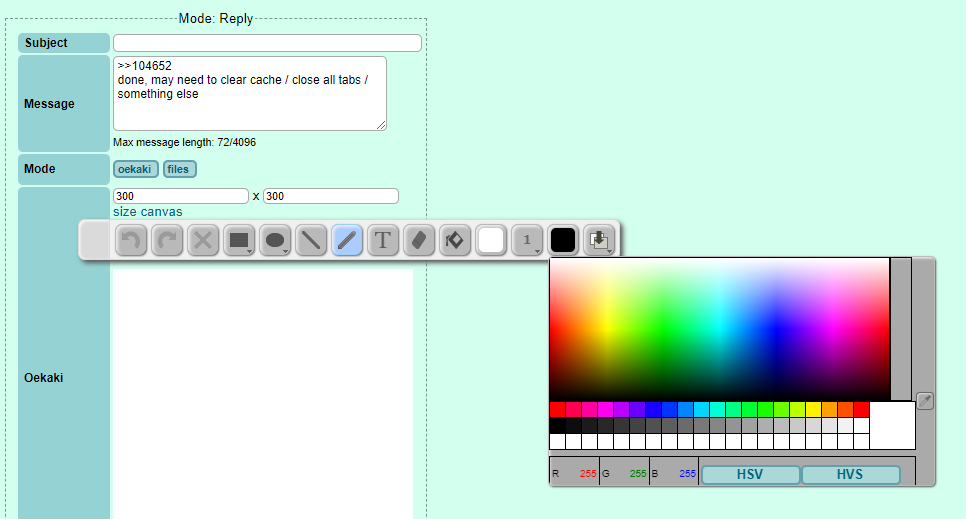The width and height of the screenshot is (966, 519).
Task: Click the Subject input field
Action: 267,43
